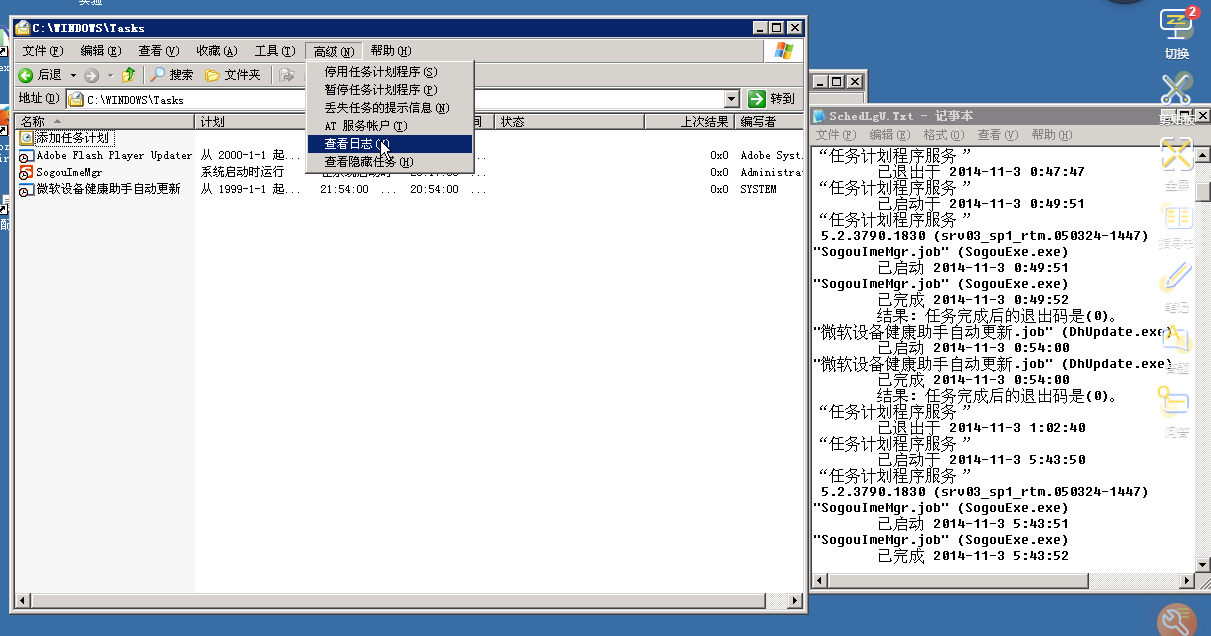Open the 文件 menu in Tasks window
Screen dimensions: 1211x636
43,51
